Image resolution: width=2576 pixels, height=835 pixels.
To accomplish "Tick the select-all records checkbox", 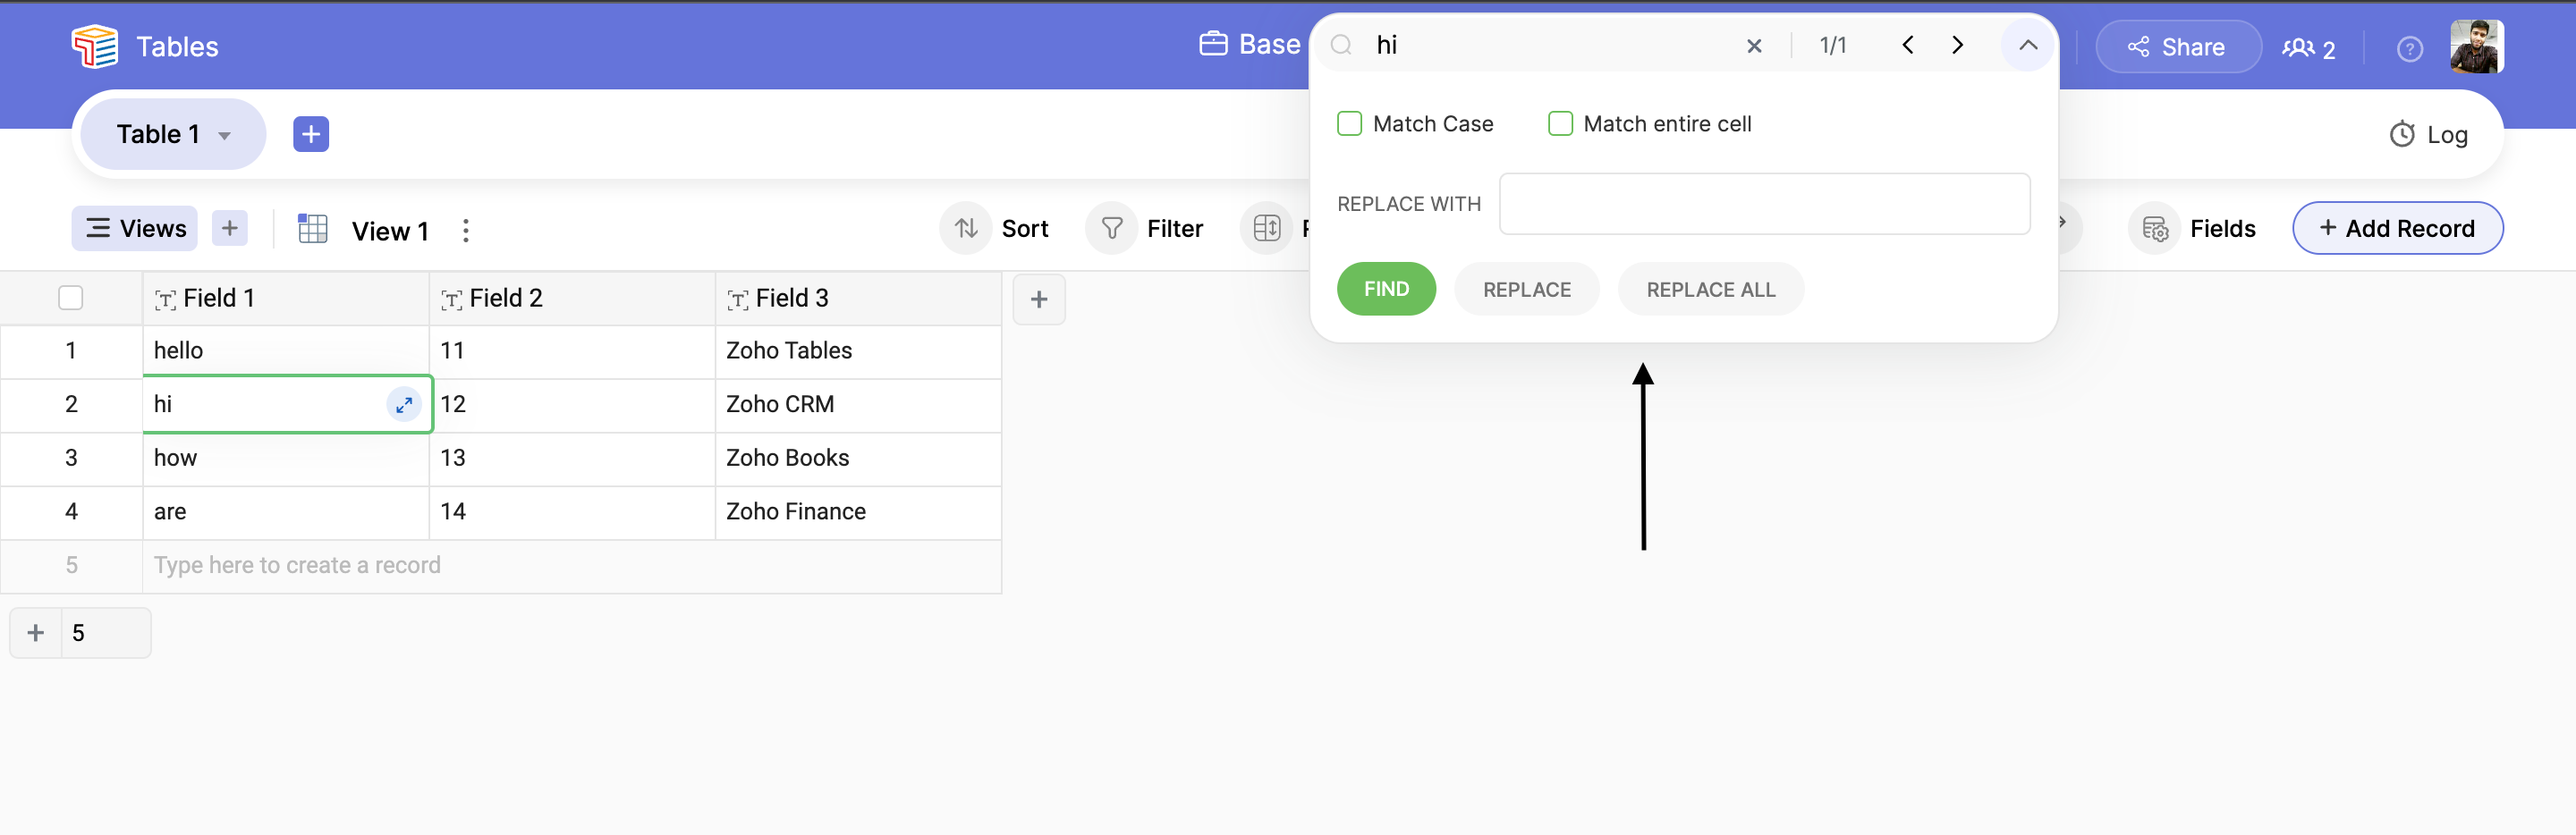I will pos(71,298).
